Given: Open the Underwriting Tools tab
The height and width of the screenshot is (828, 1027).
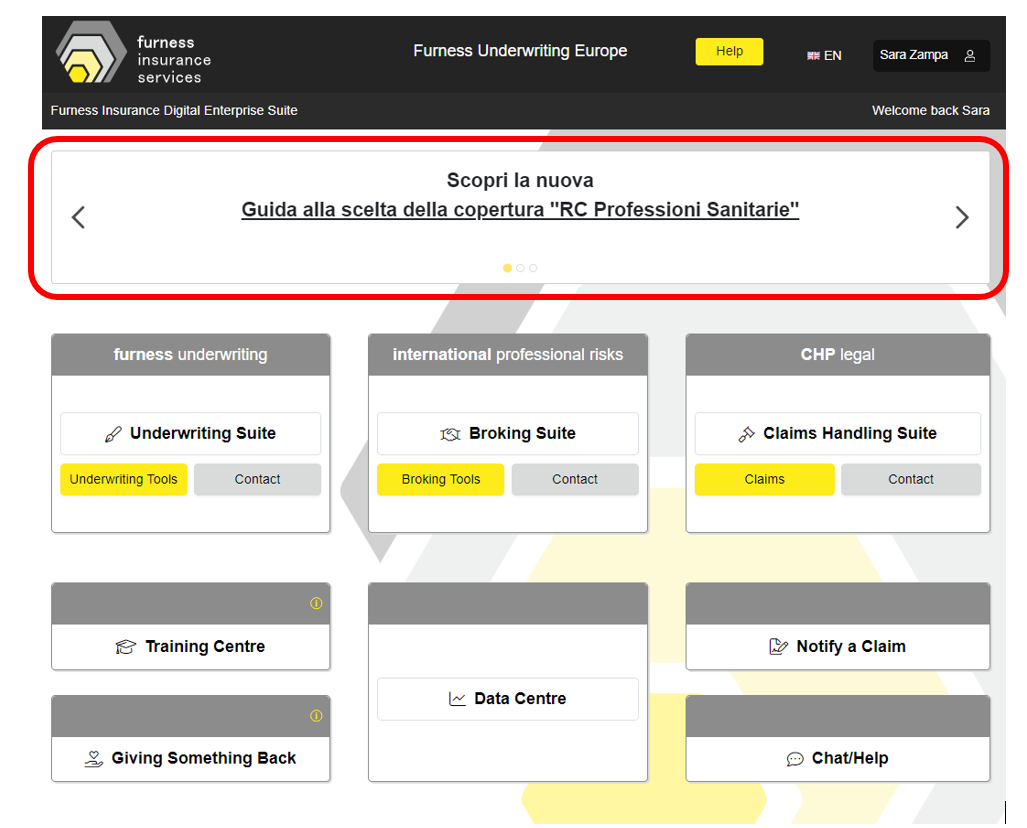Looking at the screenshot, I should pos(123,479).
